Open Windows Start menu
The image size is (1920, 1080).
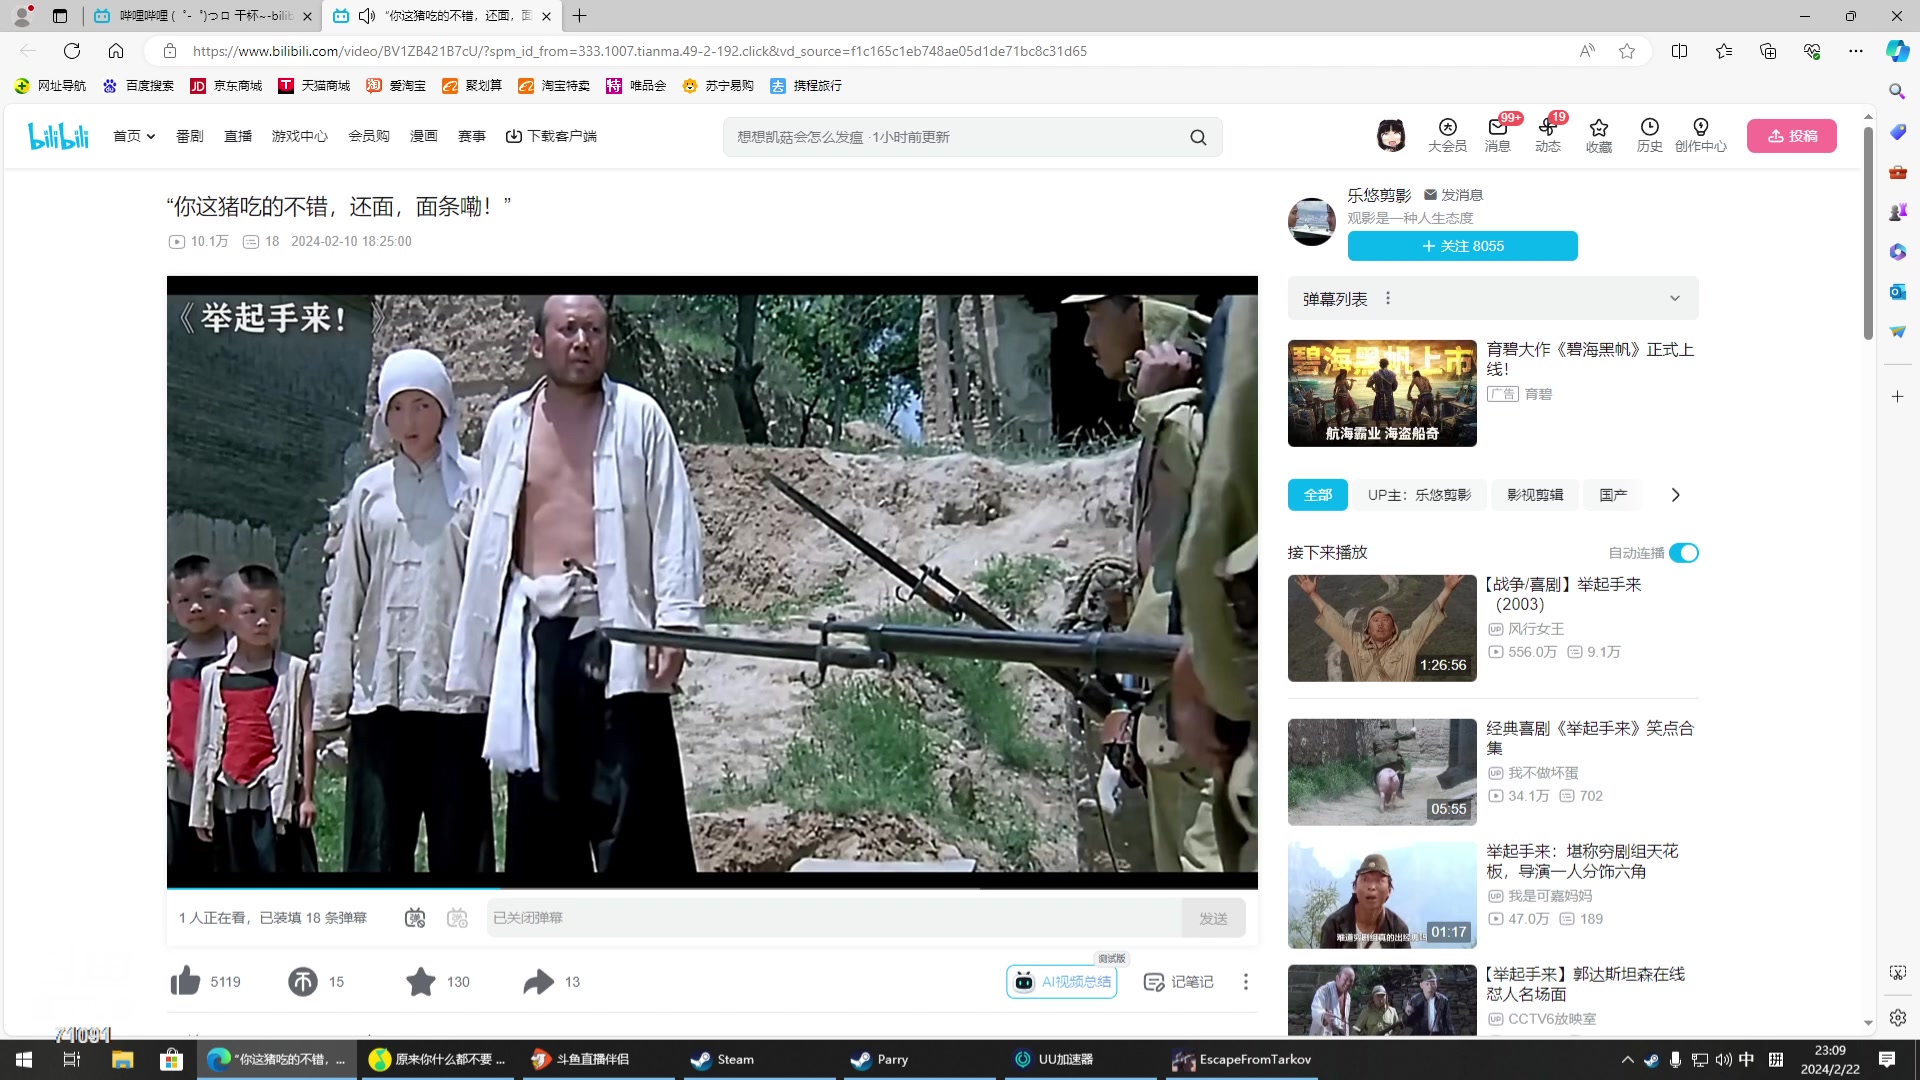pos(24,1059)
